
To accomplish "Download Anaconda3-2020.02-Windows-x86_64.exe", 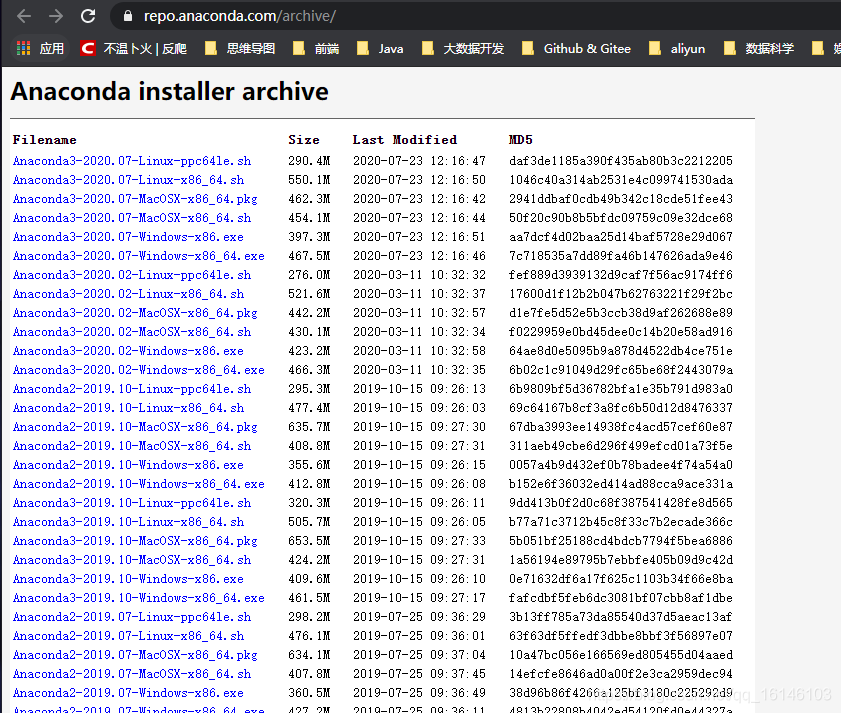I will pos(139,370).
